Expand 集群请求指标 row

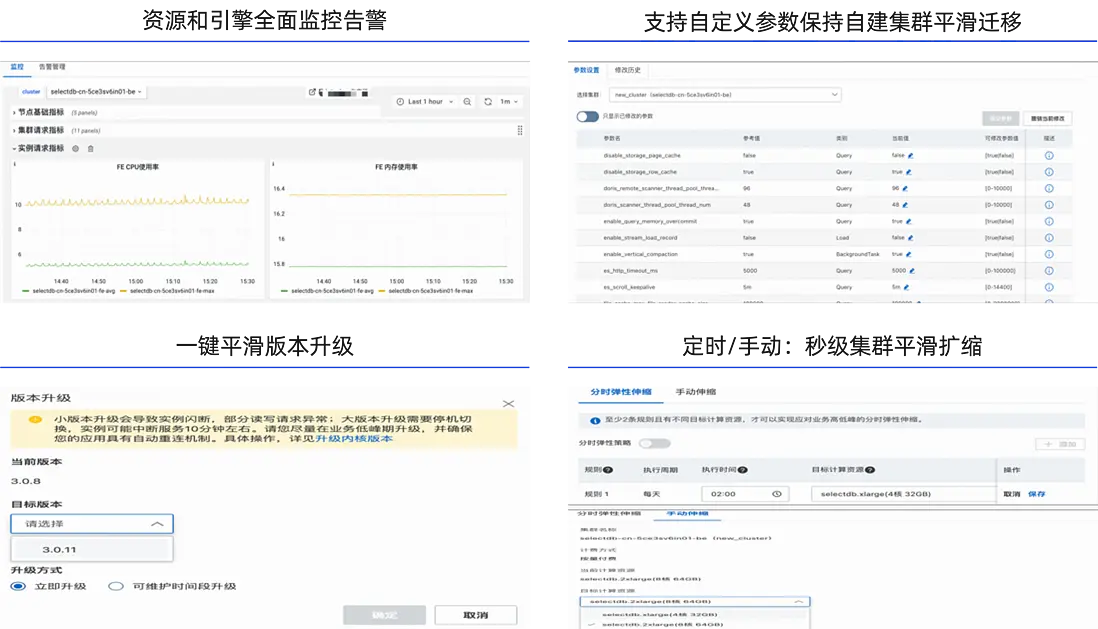(39, 130)
